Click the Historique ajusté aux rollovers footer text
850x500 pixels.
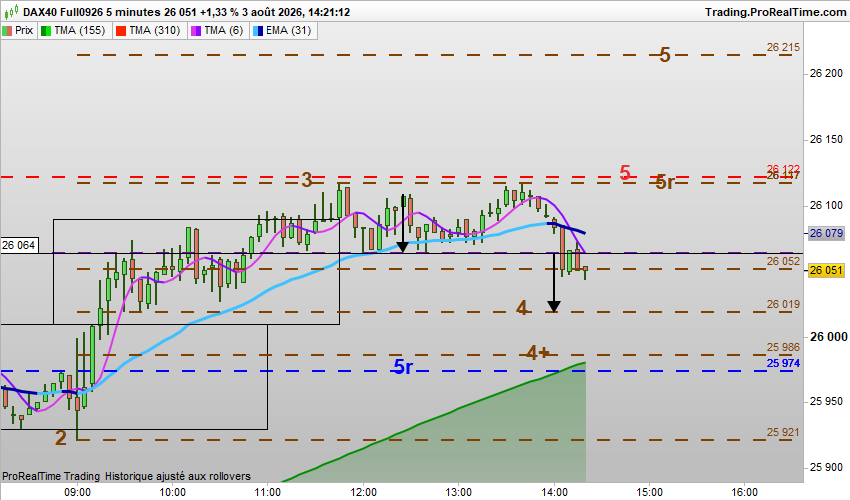(x=178, y=476)
